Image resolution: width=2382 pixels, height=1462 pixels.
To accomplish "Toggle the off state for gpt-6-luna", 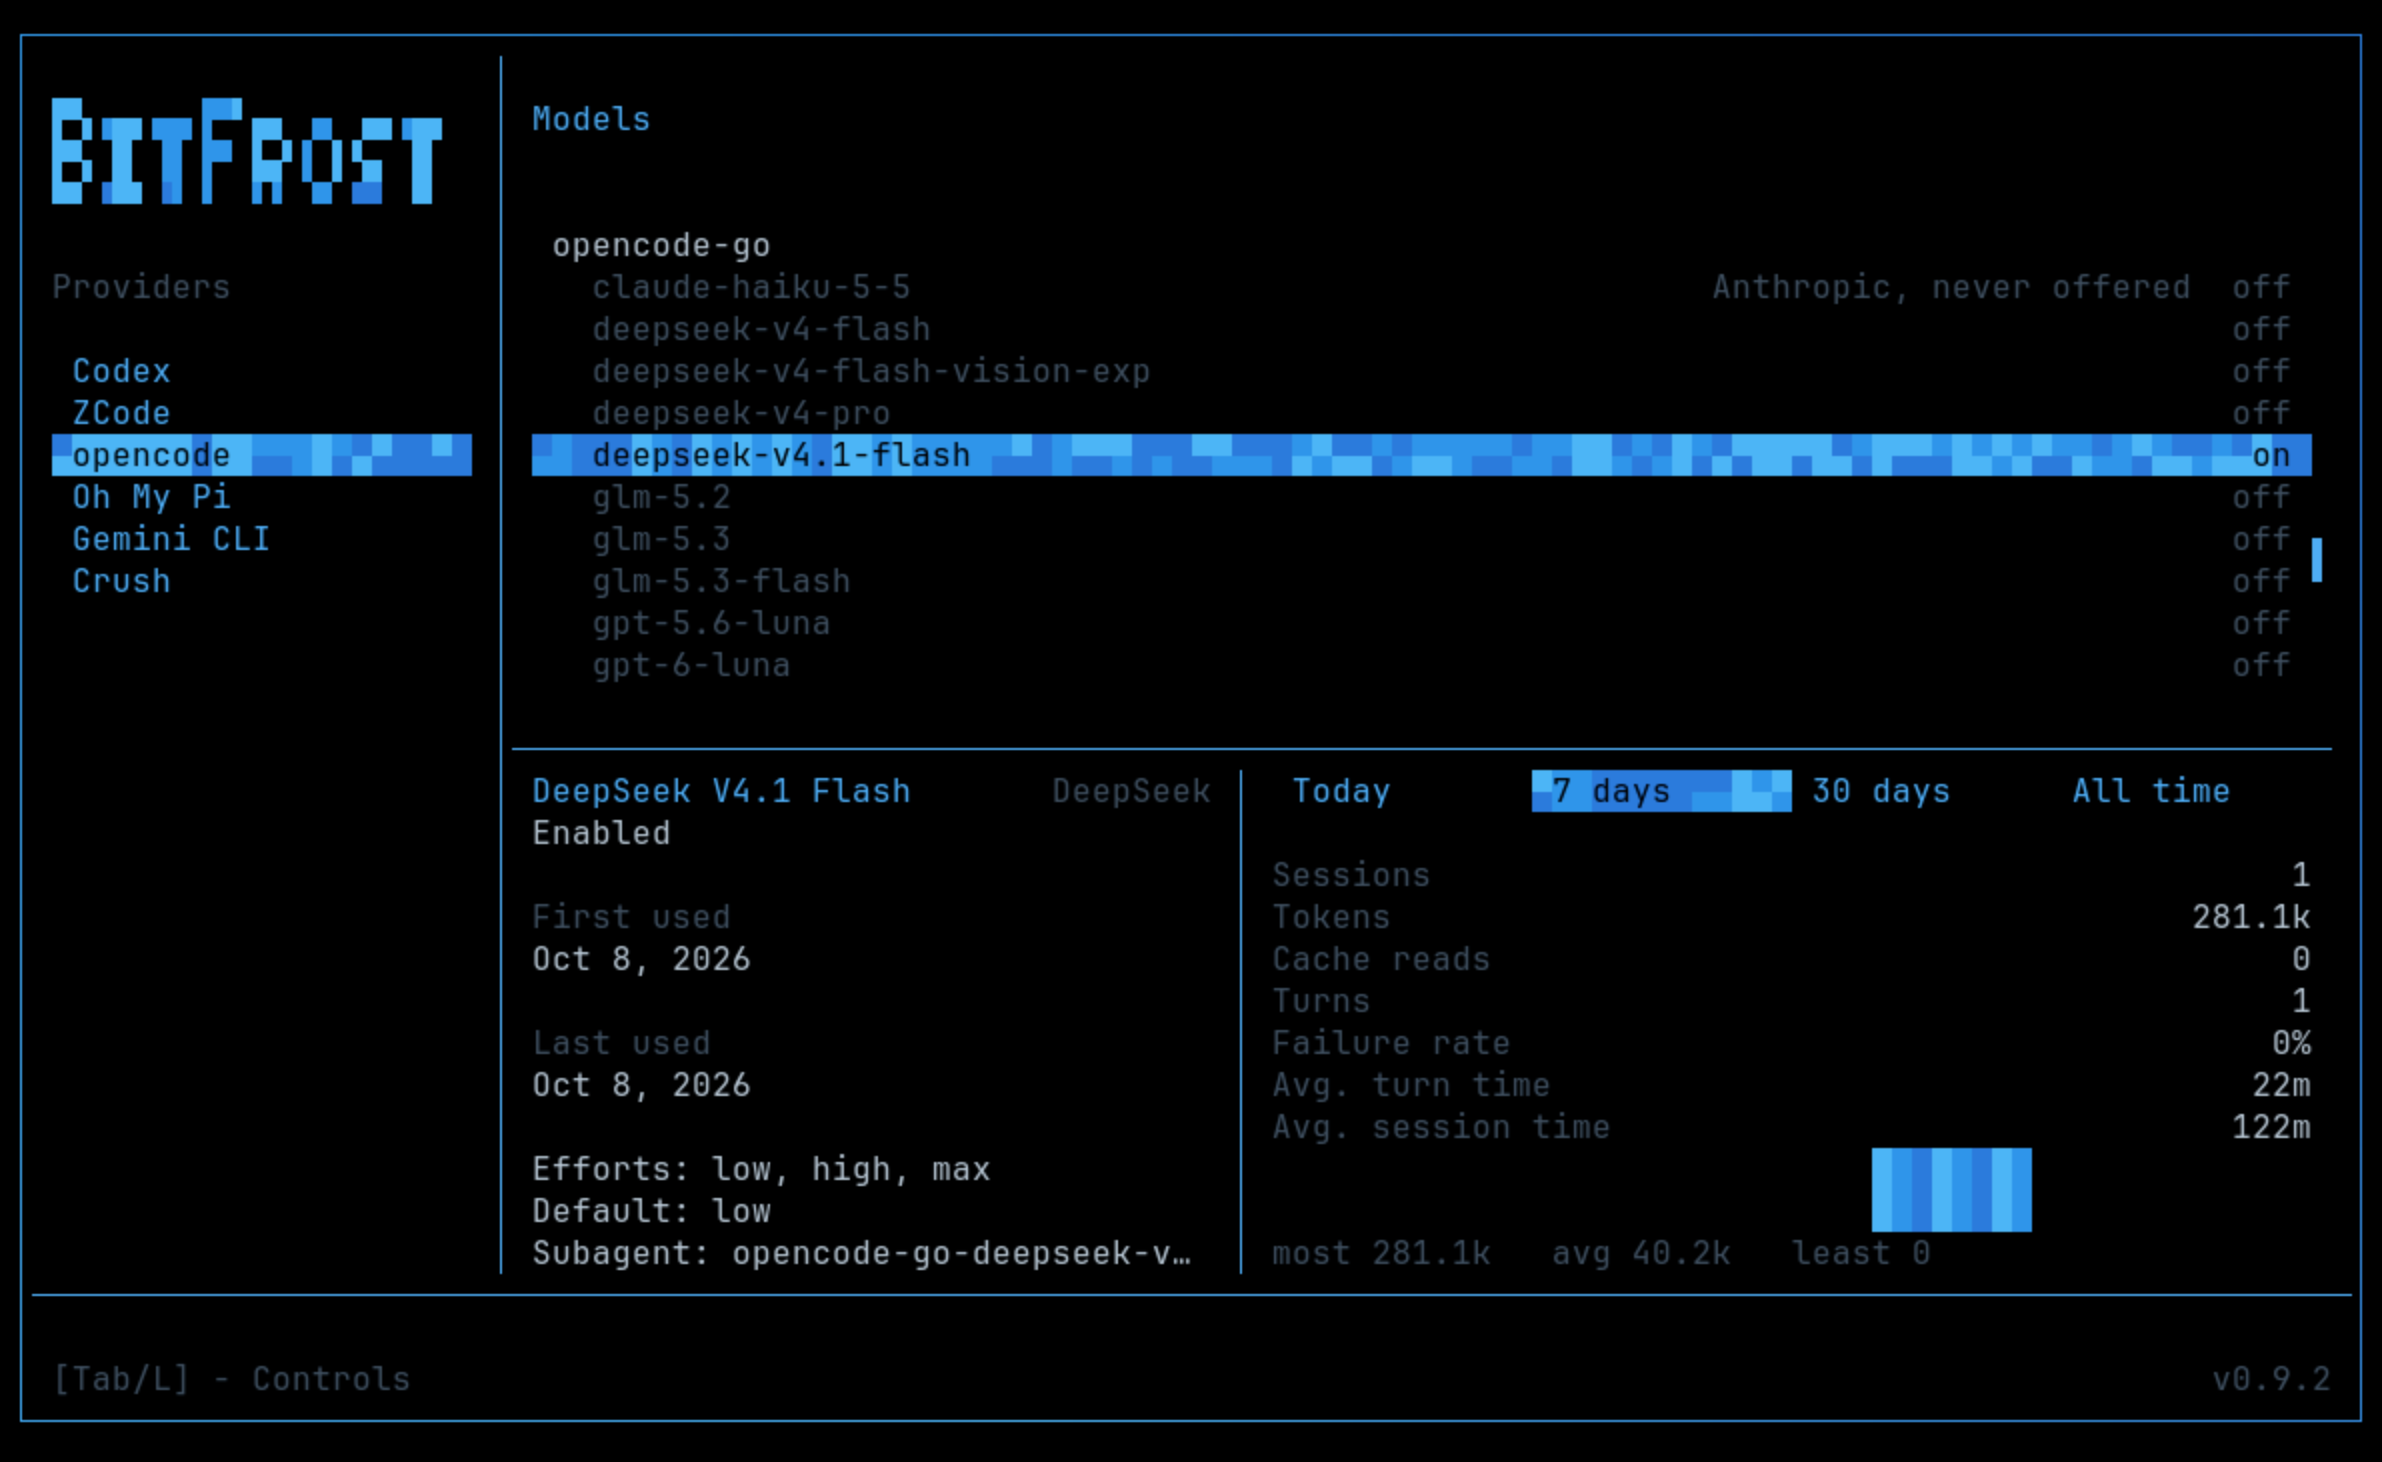I will pos(2261,665).
